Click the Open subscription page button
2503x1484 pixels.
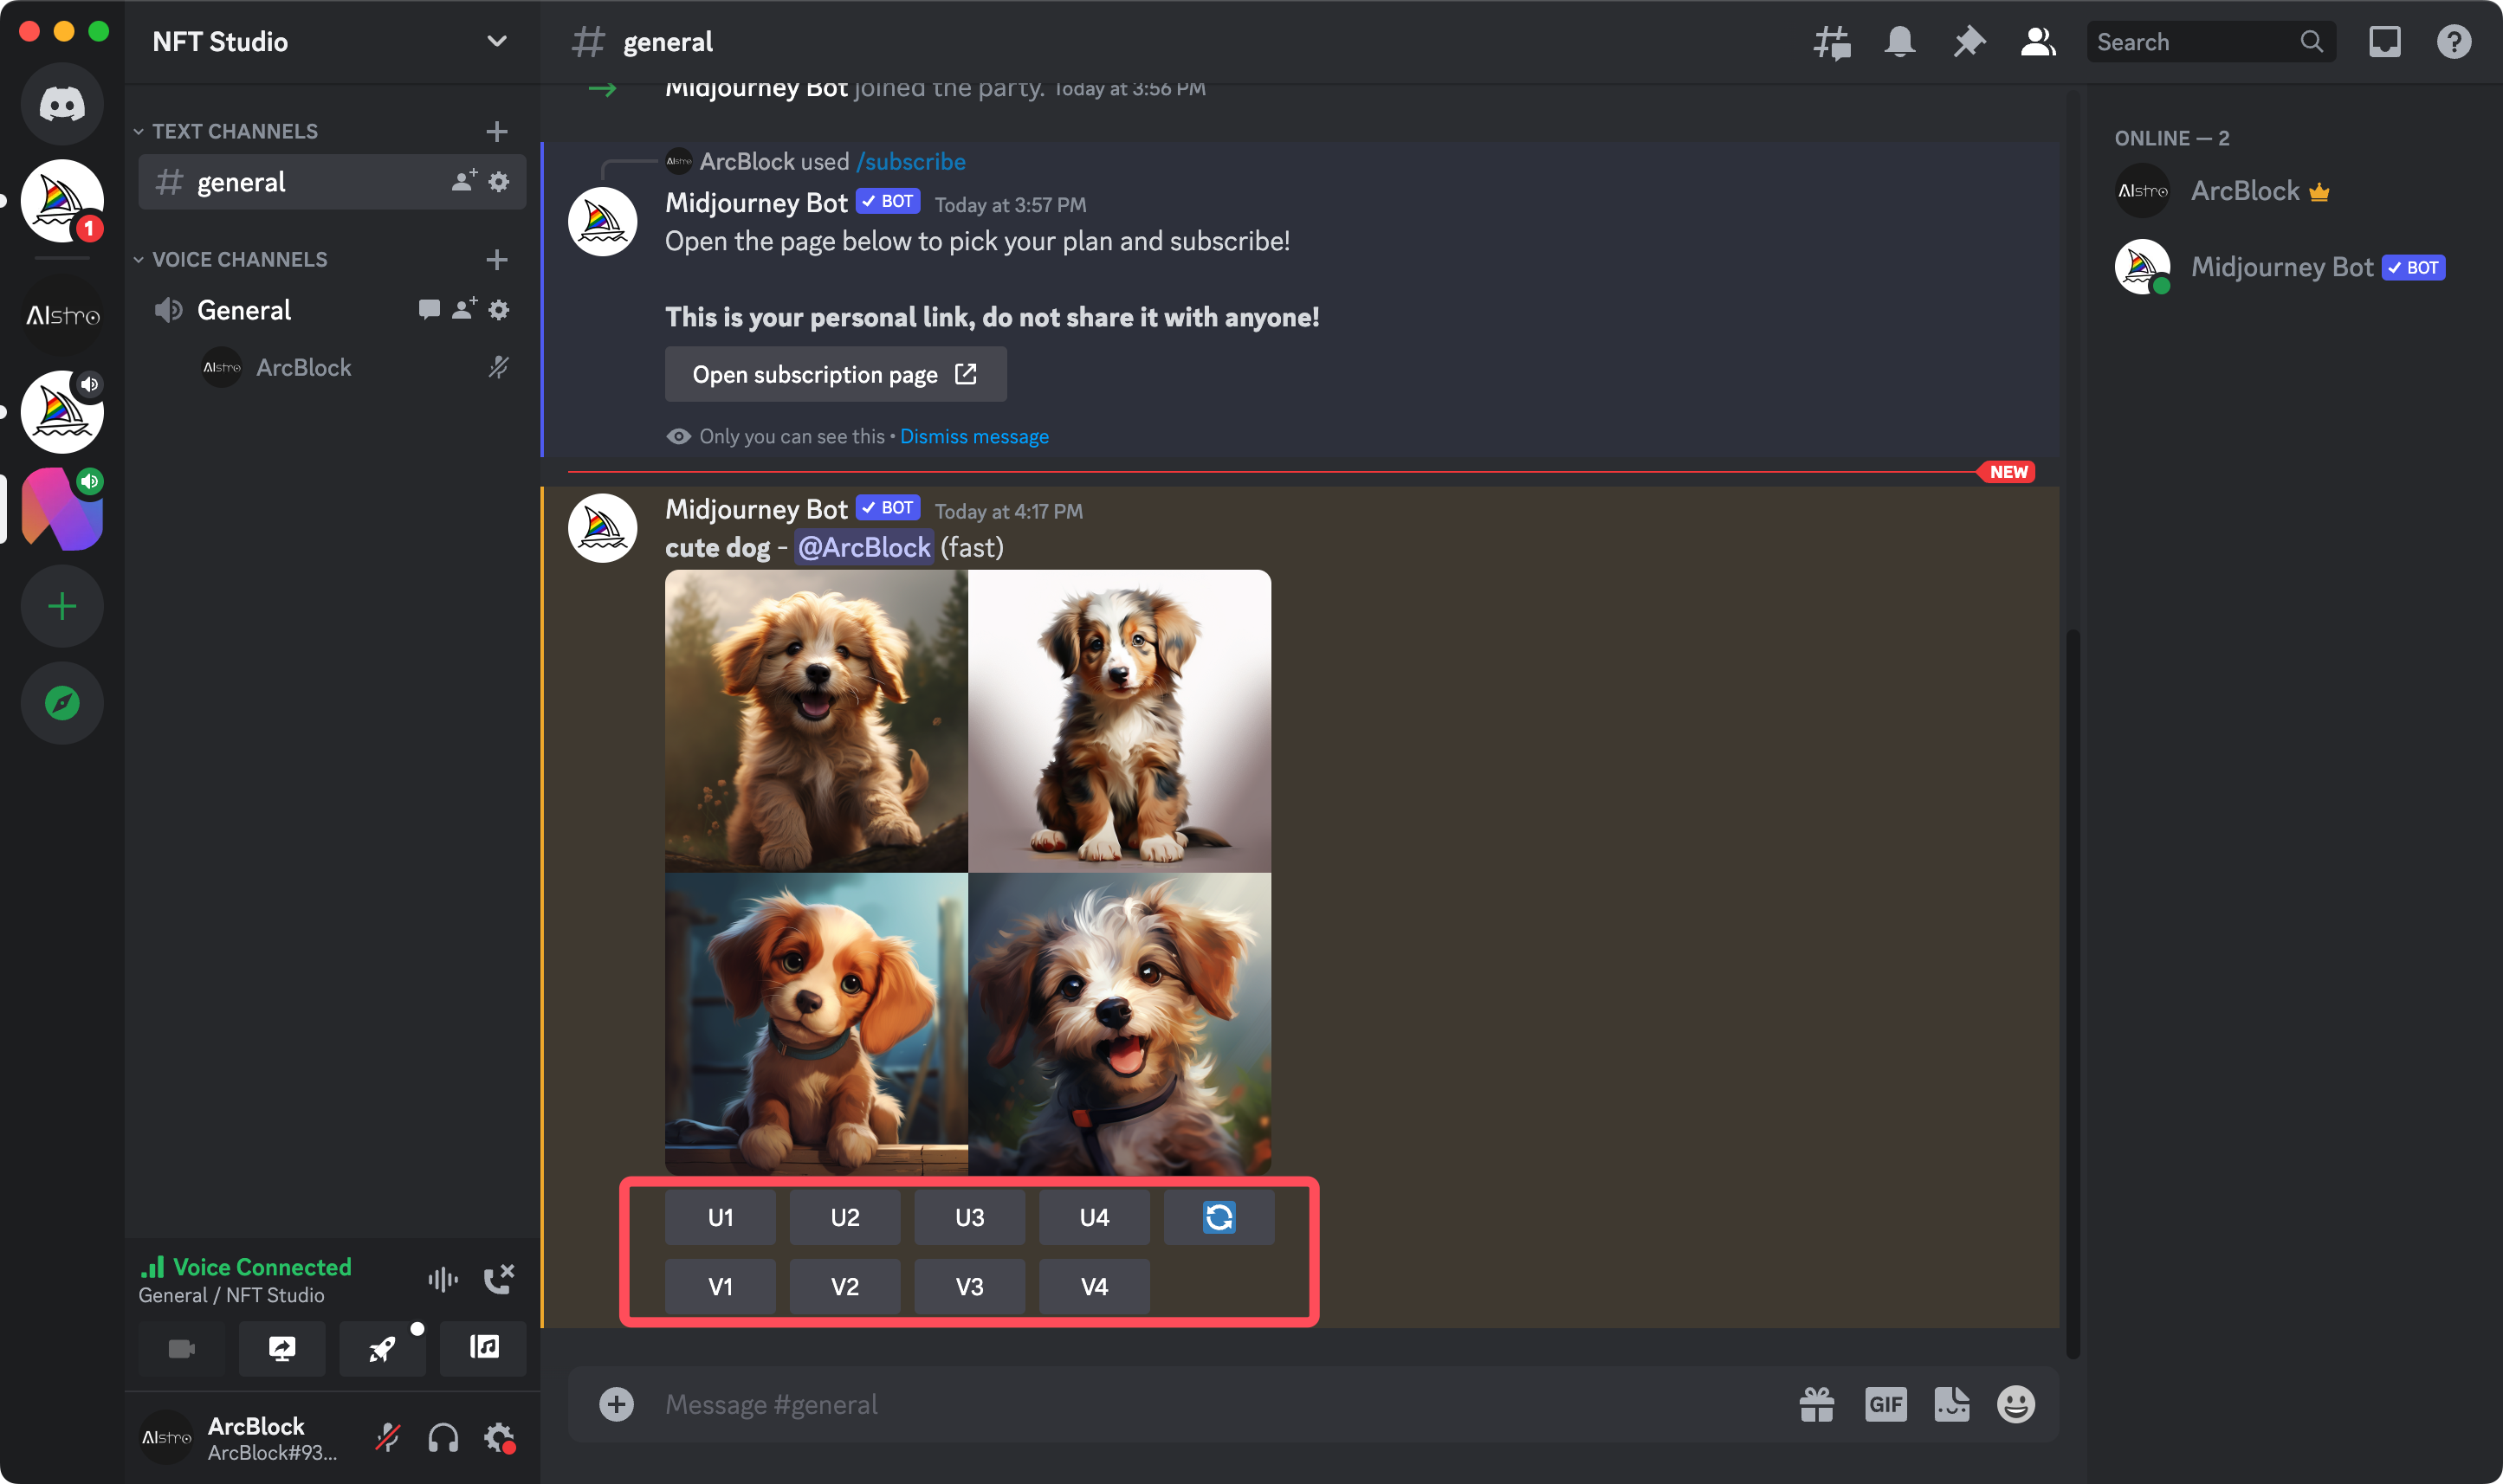[835, 374]
